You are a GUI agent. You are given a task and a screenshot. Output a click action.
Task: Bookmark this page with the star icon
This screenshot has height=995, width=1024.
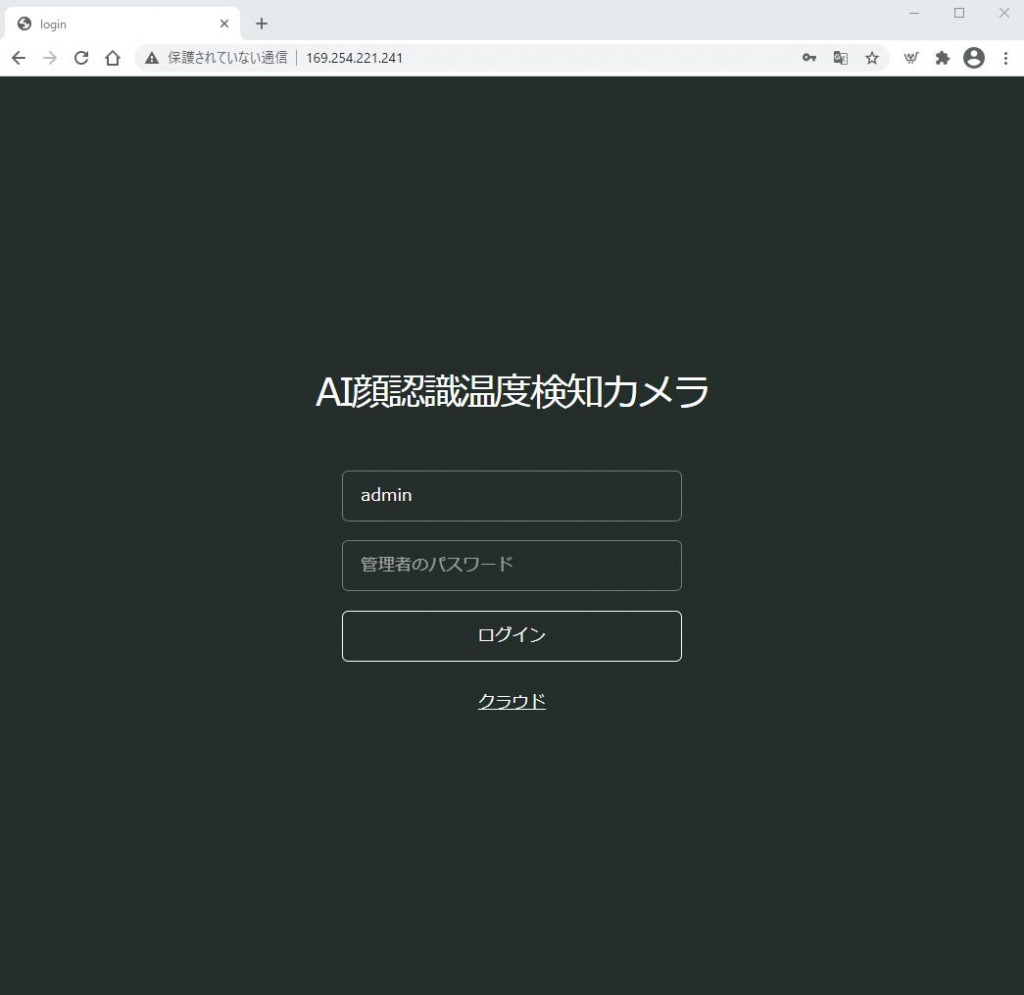pyautogui.click(x=872, y=58)
